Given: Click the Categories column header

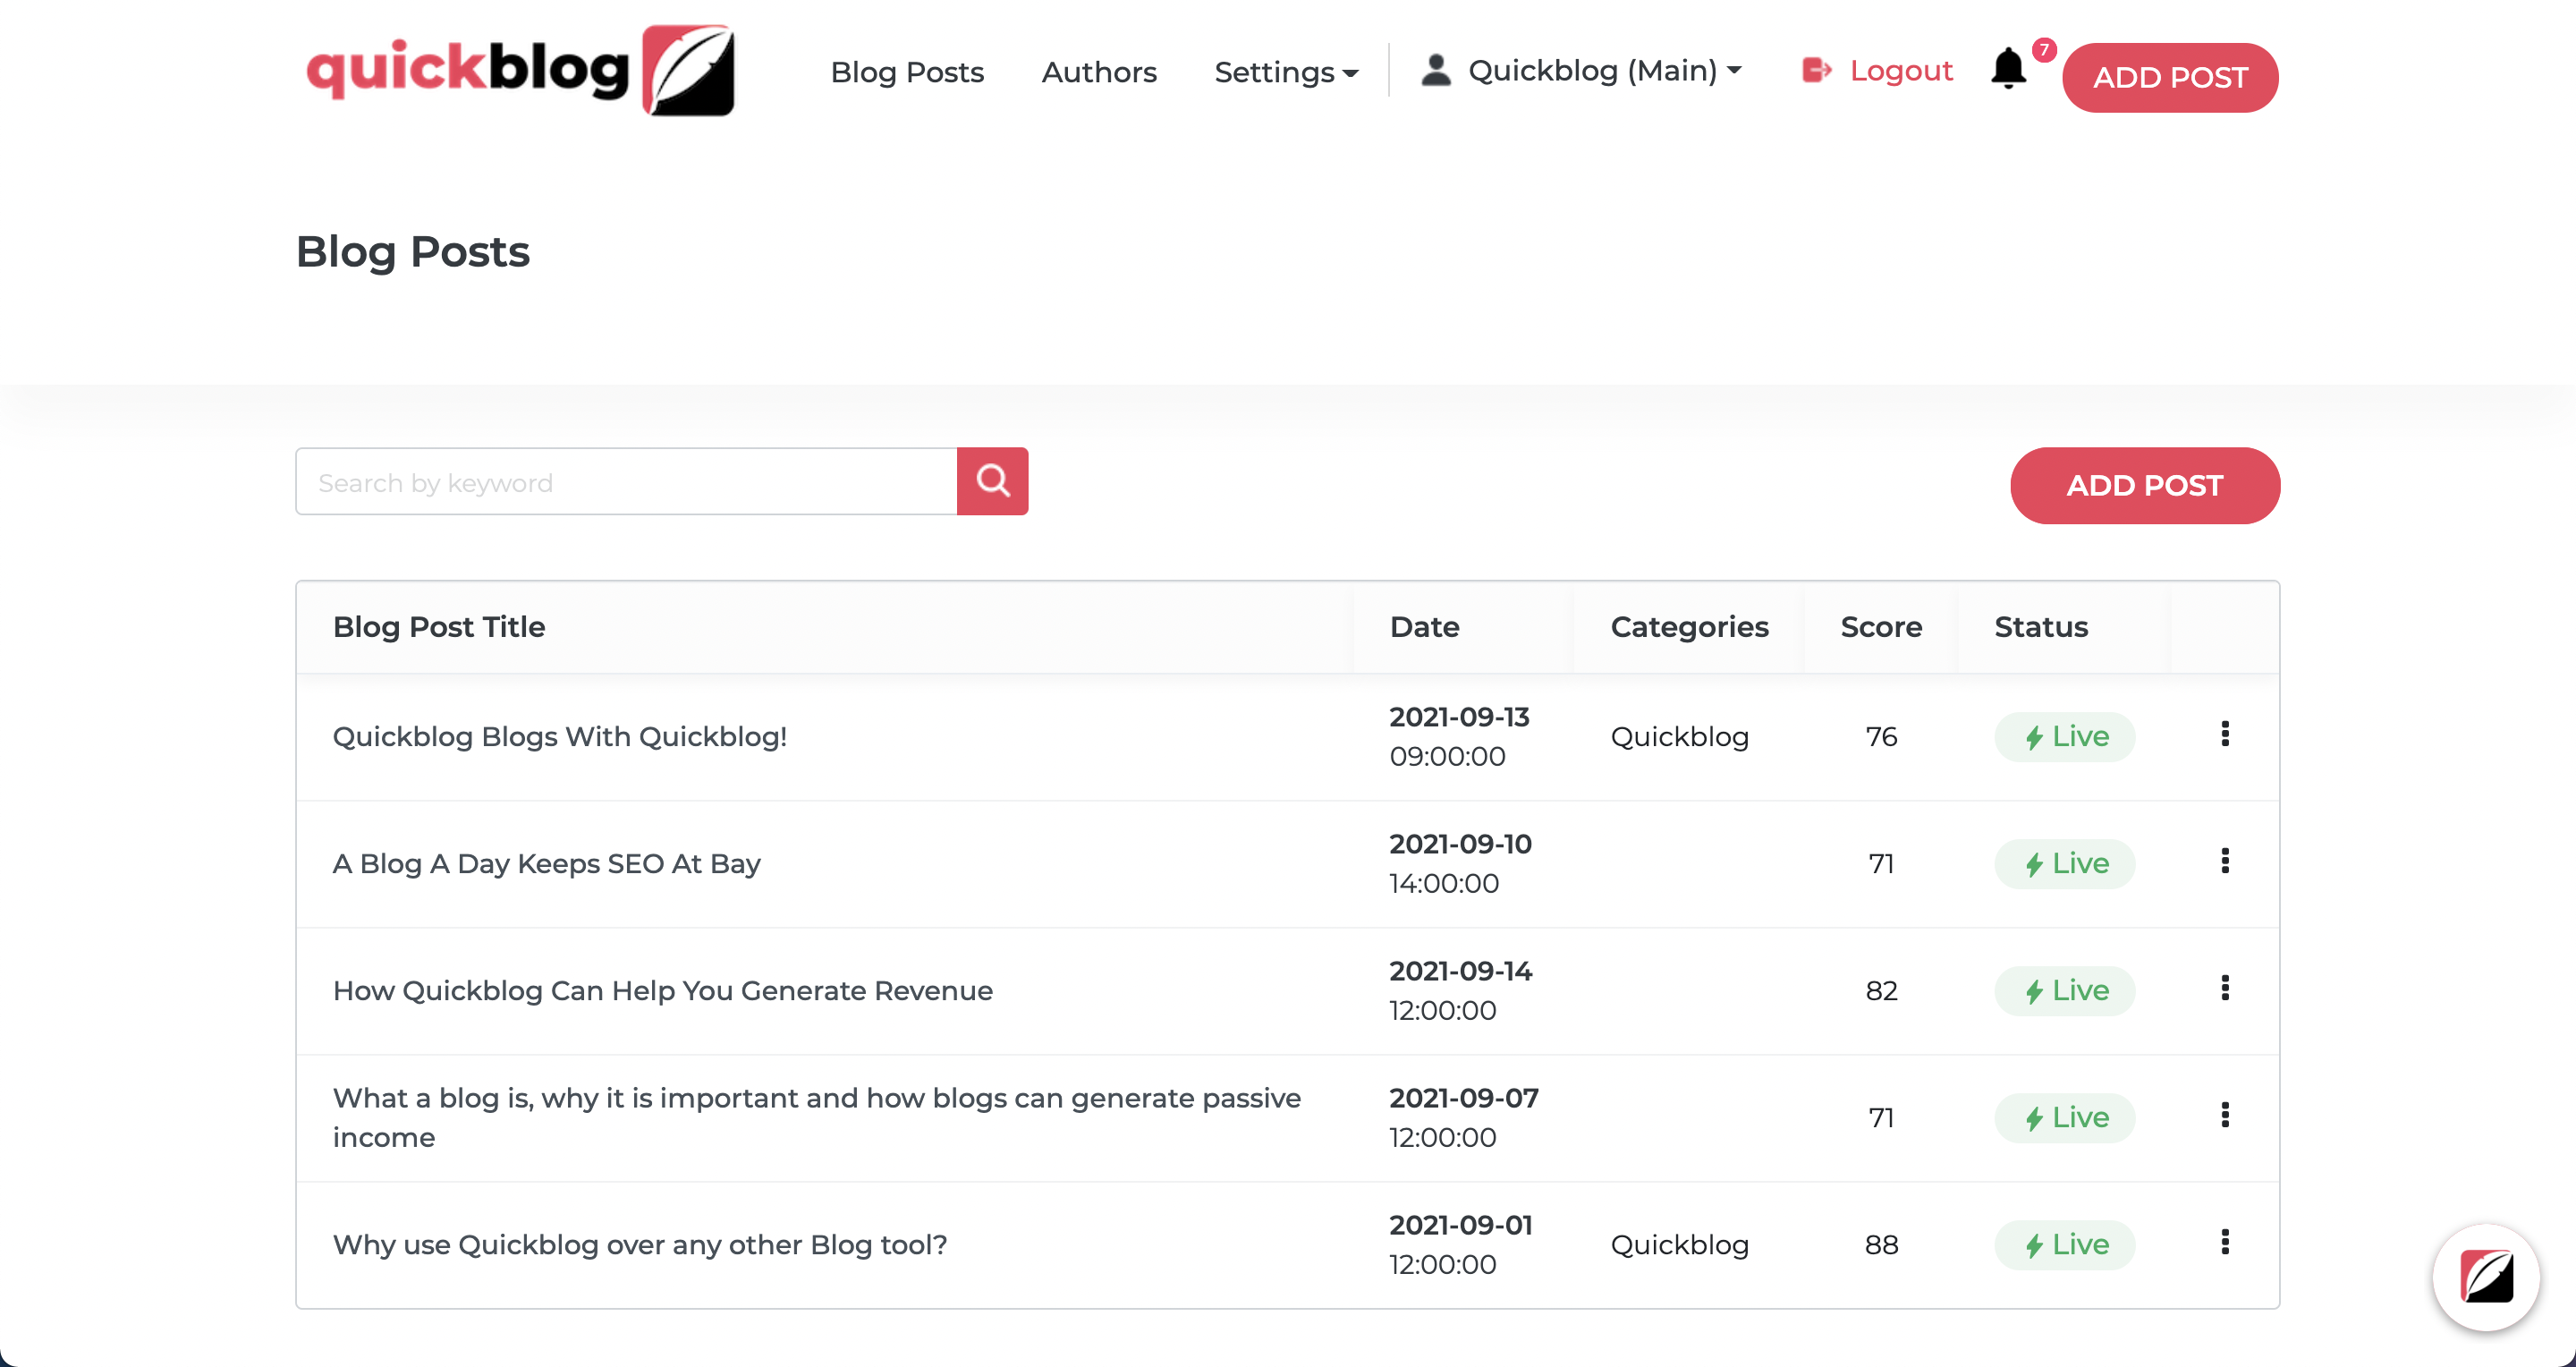Looking at the screenshot, I should (1689, 627).
